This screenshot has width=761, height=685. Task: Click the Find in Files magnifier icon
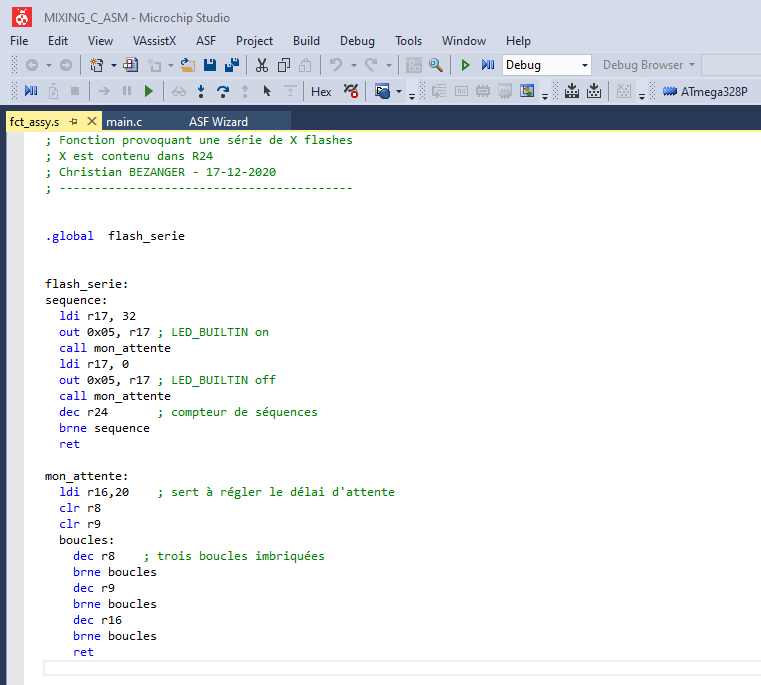pyautogui.click(x=435, y=65)
